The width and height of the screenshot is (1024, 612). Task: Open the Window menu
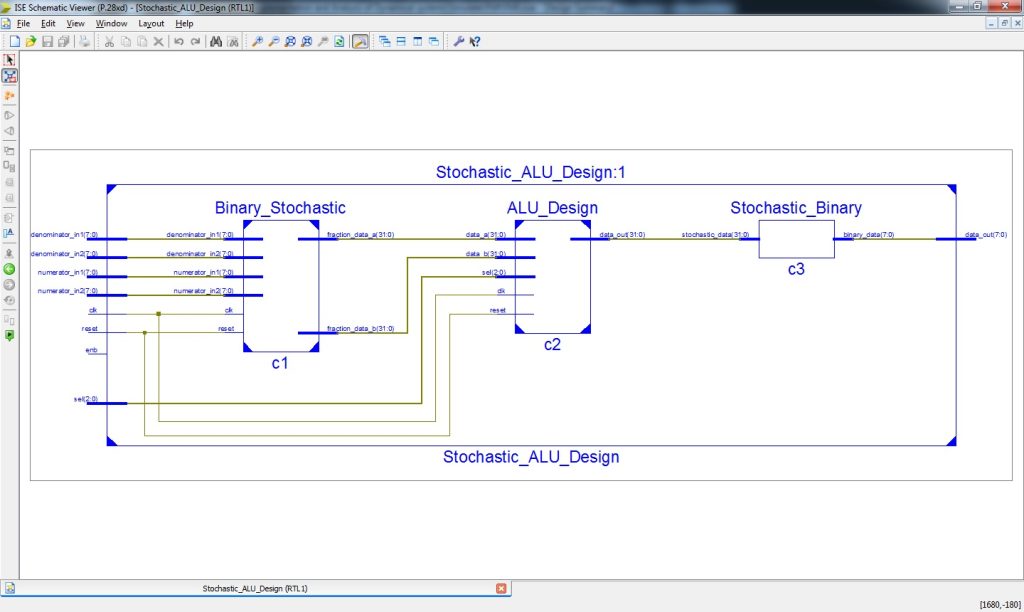[111, 23]
